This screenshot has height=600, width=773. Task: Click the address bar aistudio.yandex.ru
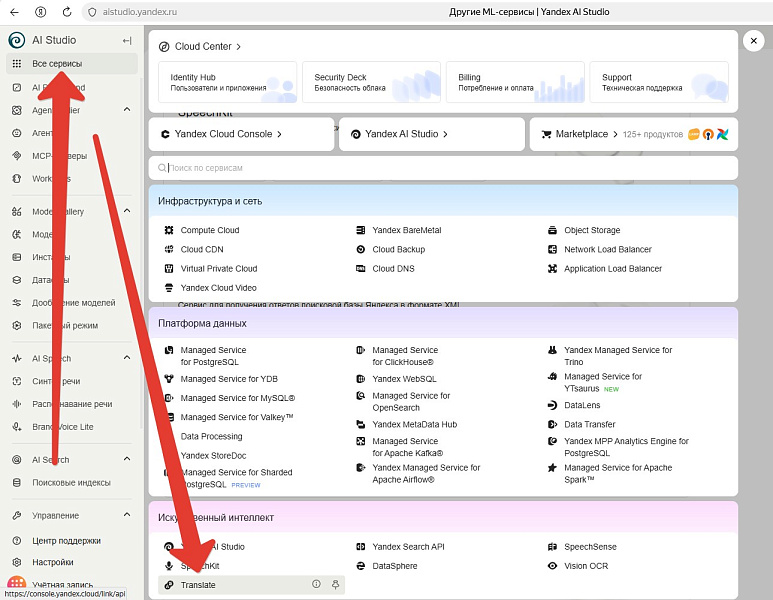pos(140,12)
